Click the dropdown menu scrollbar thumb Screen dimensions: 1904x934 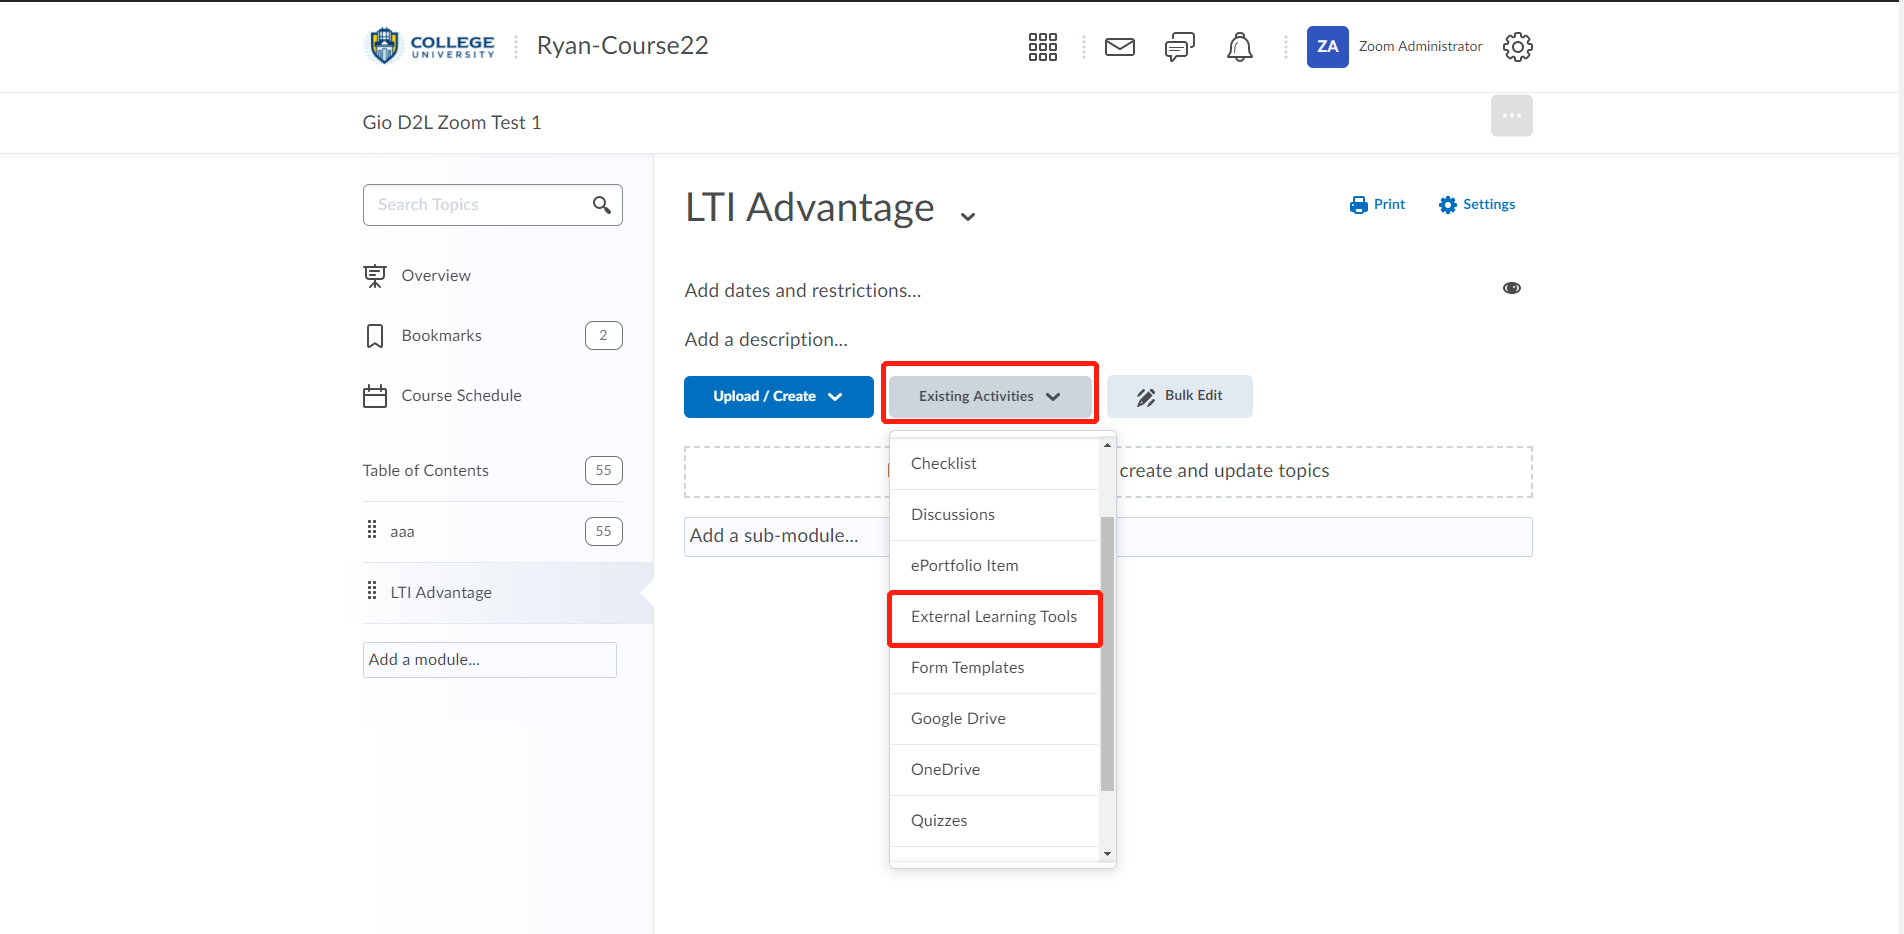click(x=1107, y=654)
